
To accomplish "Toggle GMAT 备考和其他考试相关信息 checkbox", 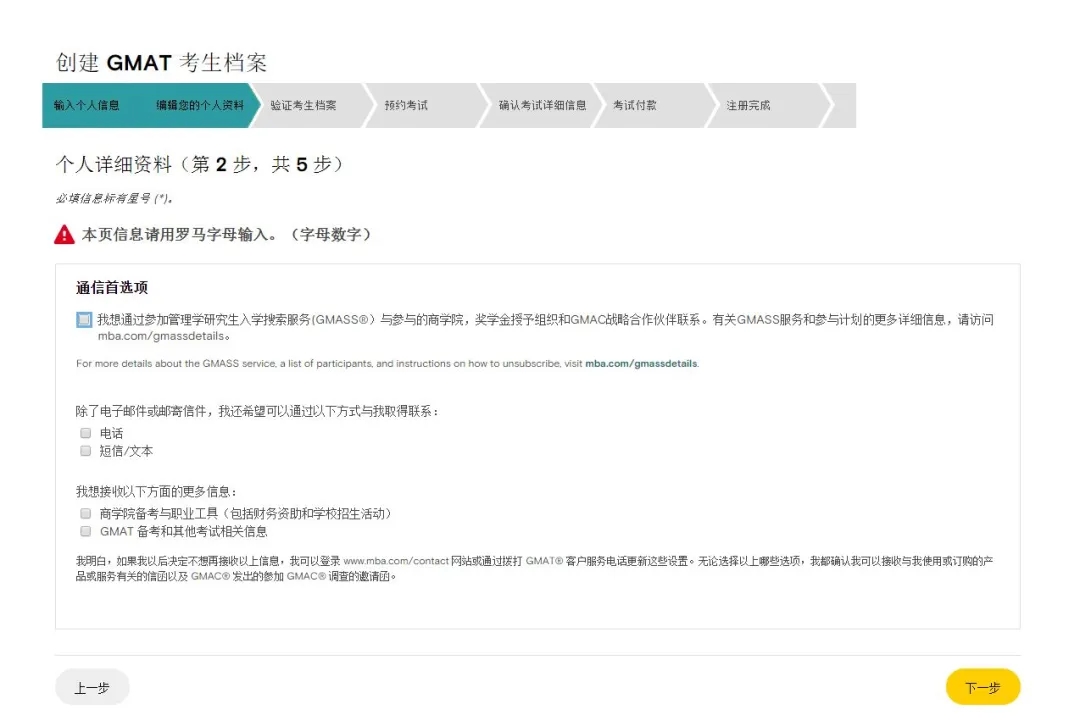I will [85, 532].
